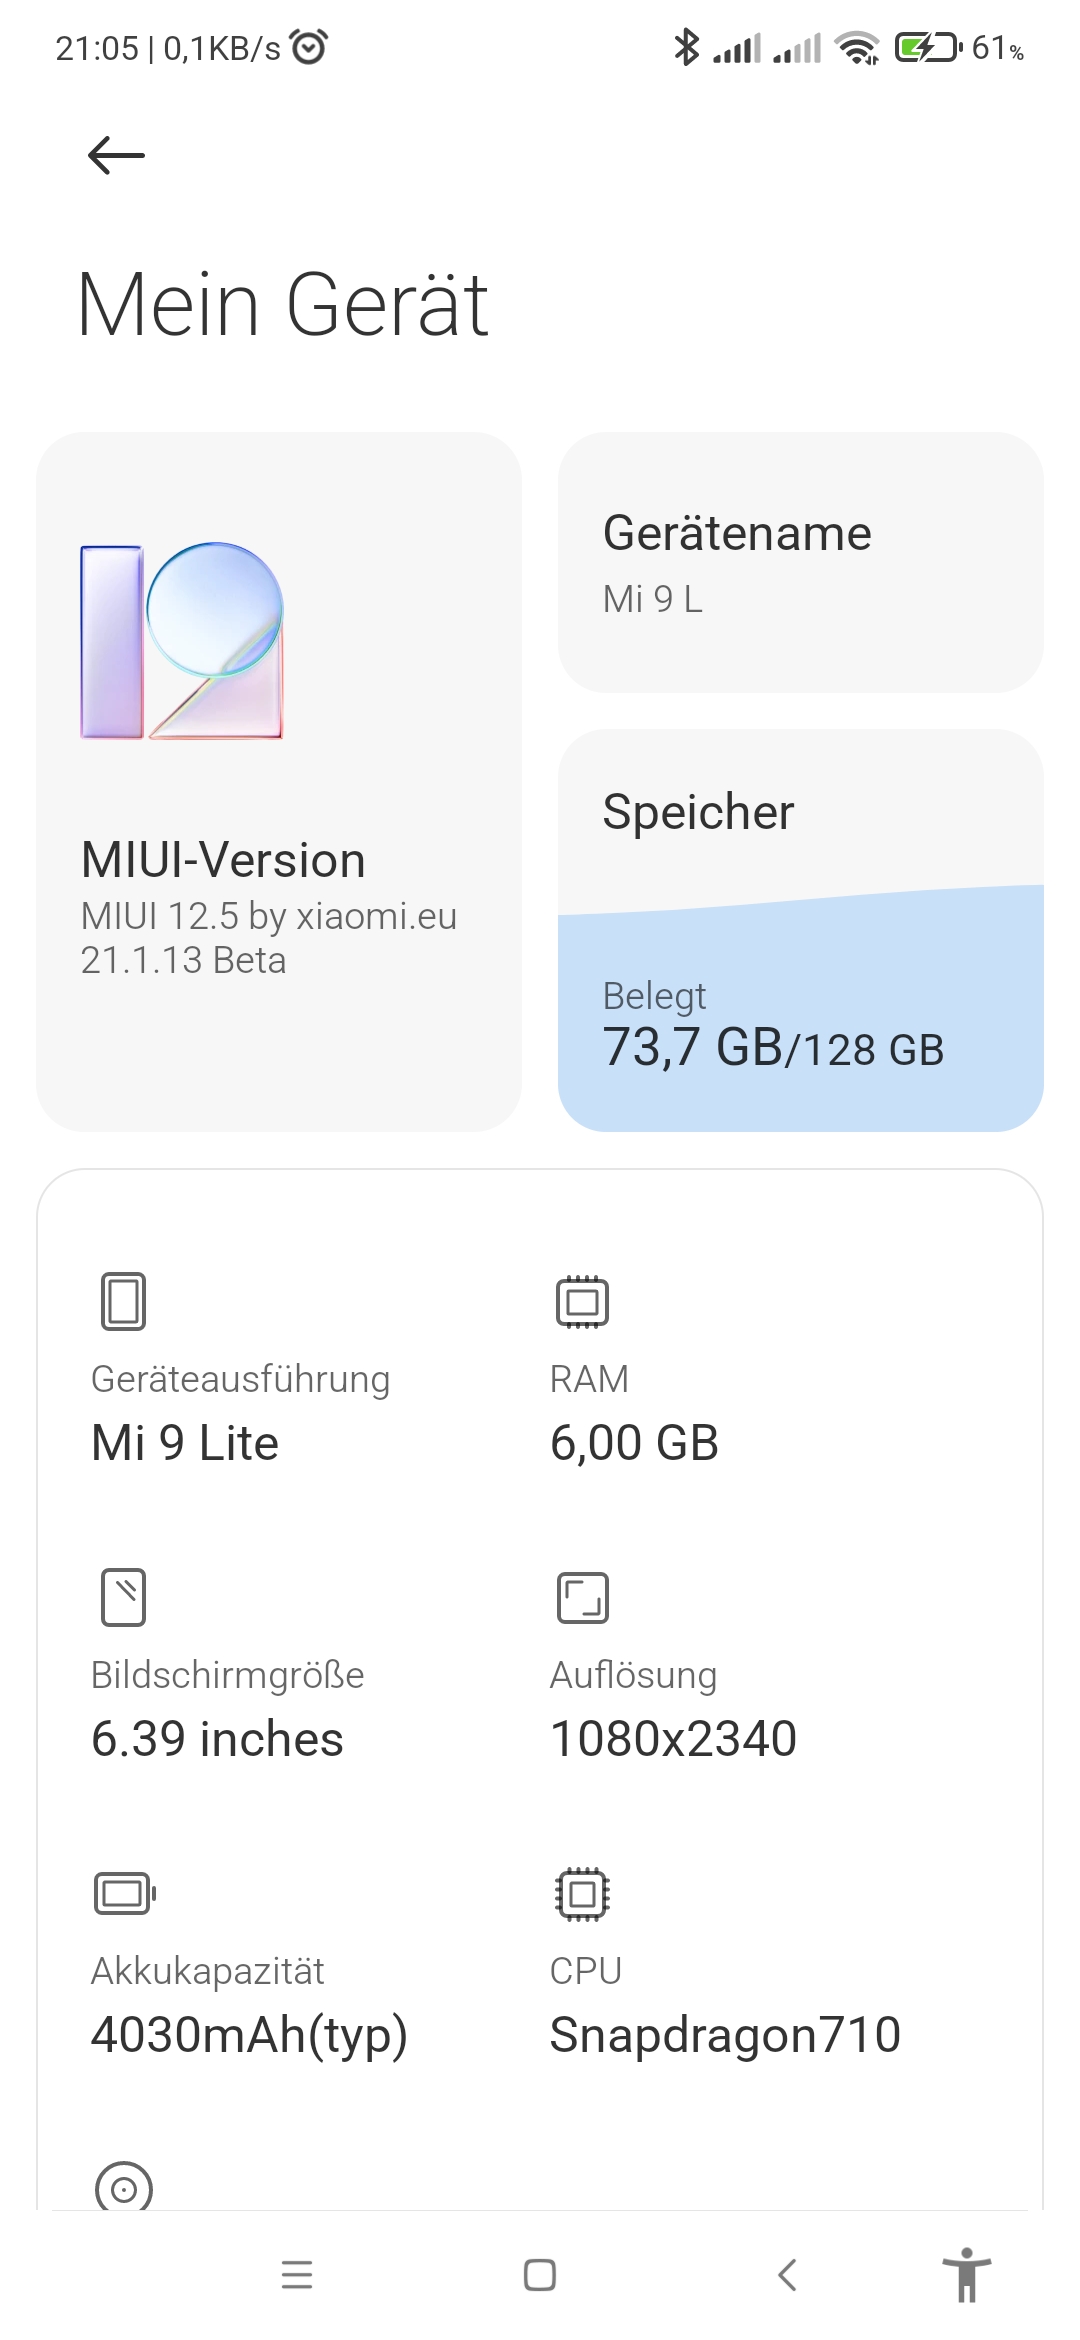Tap the home button in navigation bar
The image size is (1080, 2340).
coord(540,2275)
